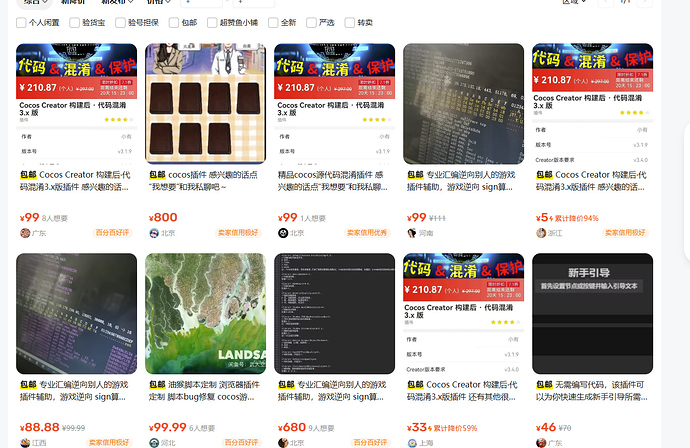Click the 6人想要 text
This screenshot has width=690, height=448.
tap(202, 428)
